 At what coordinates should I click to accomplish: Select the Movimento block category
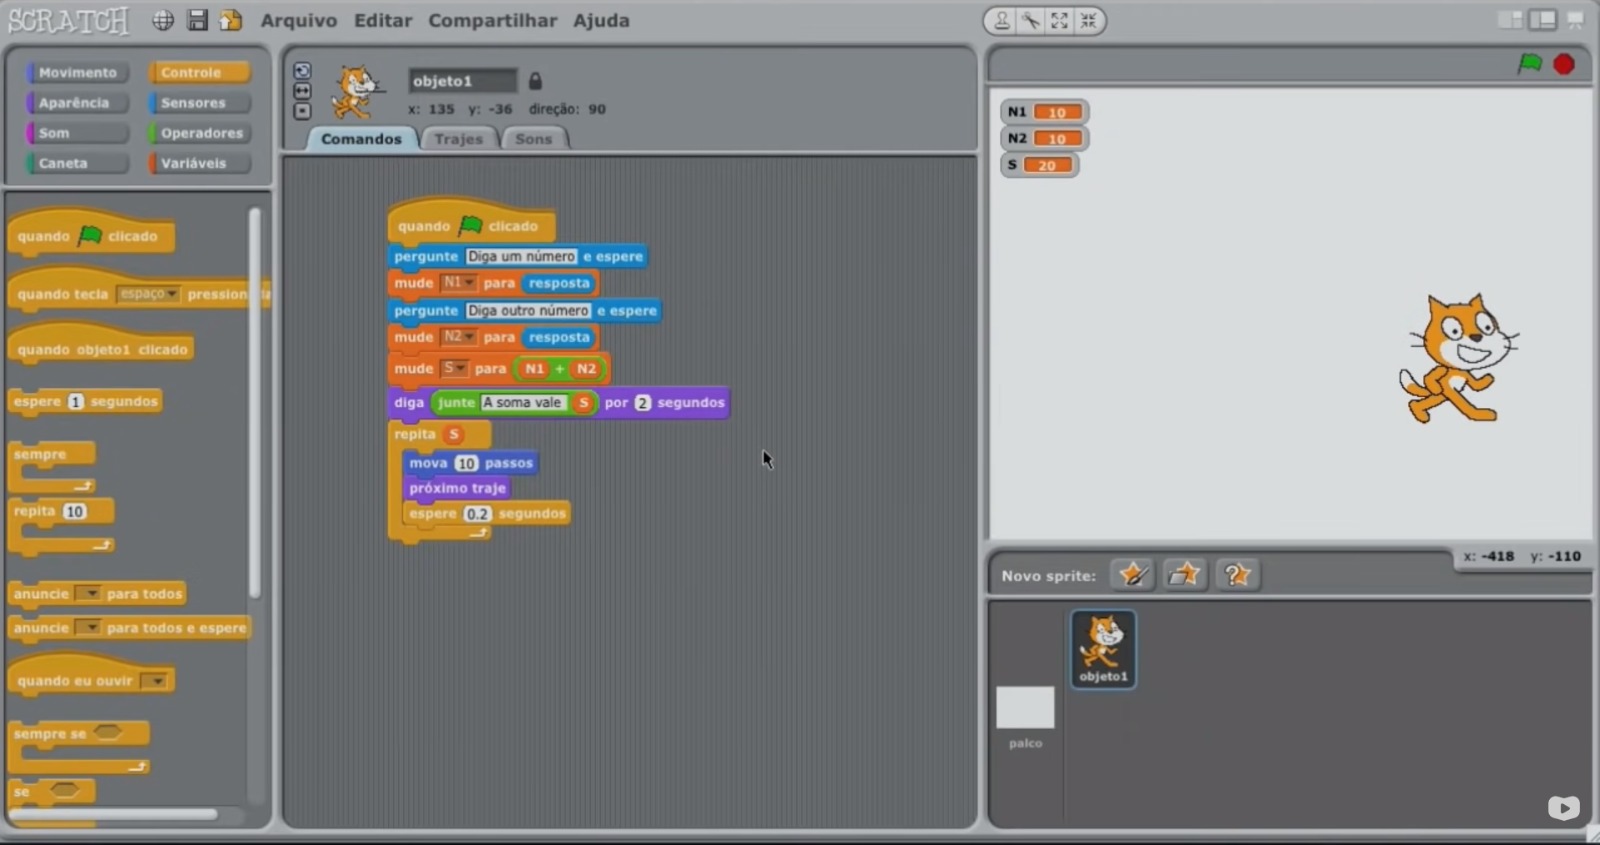(78, 72)
